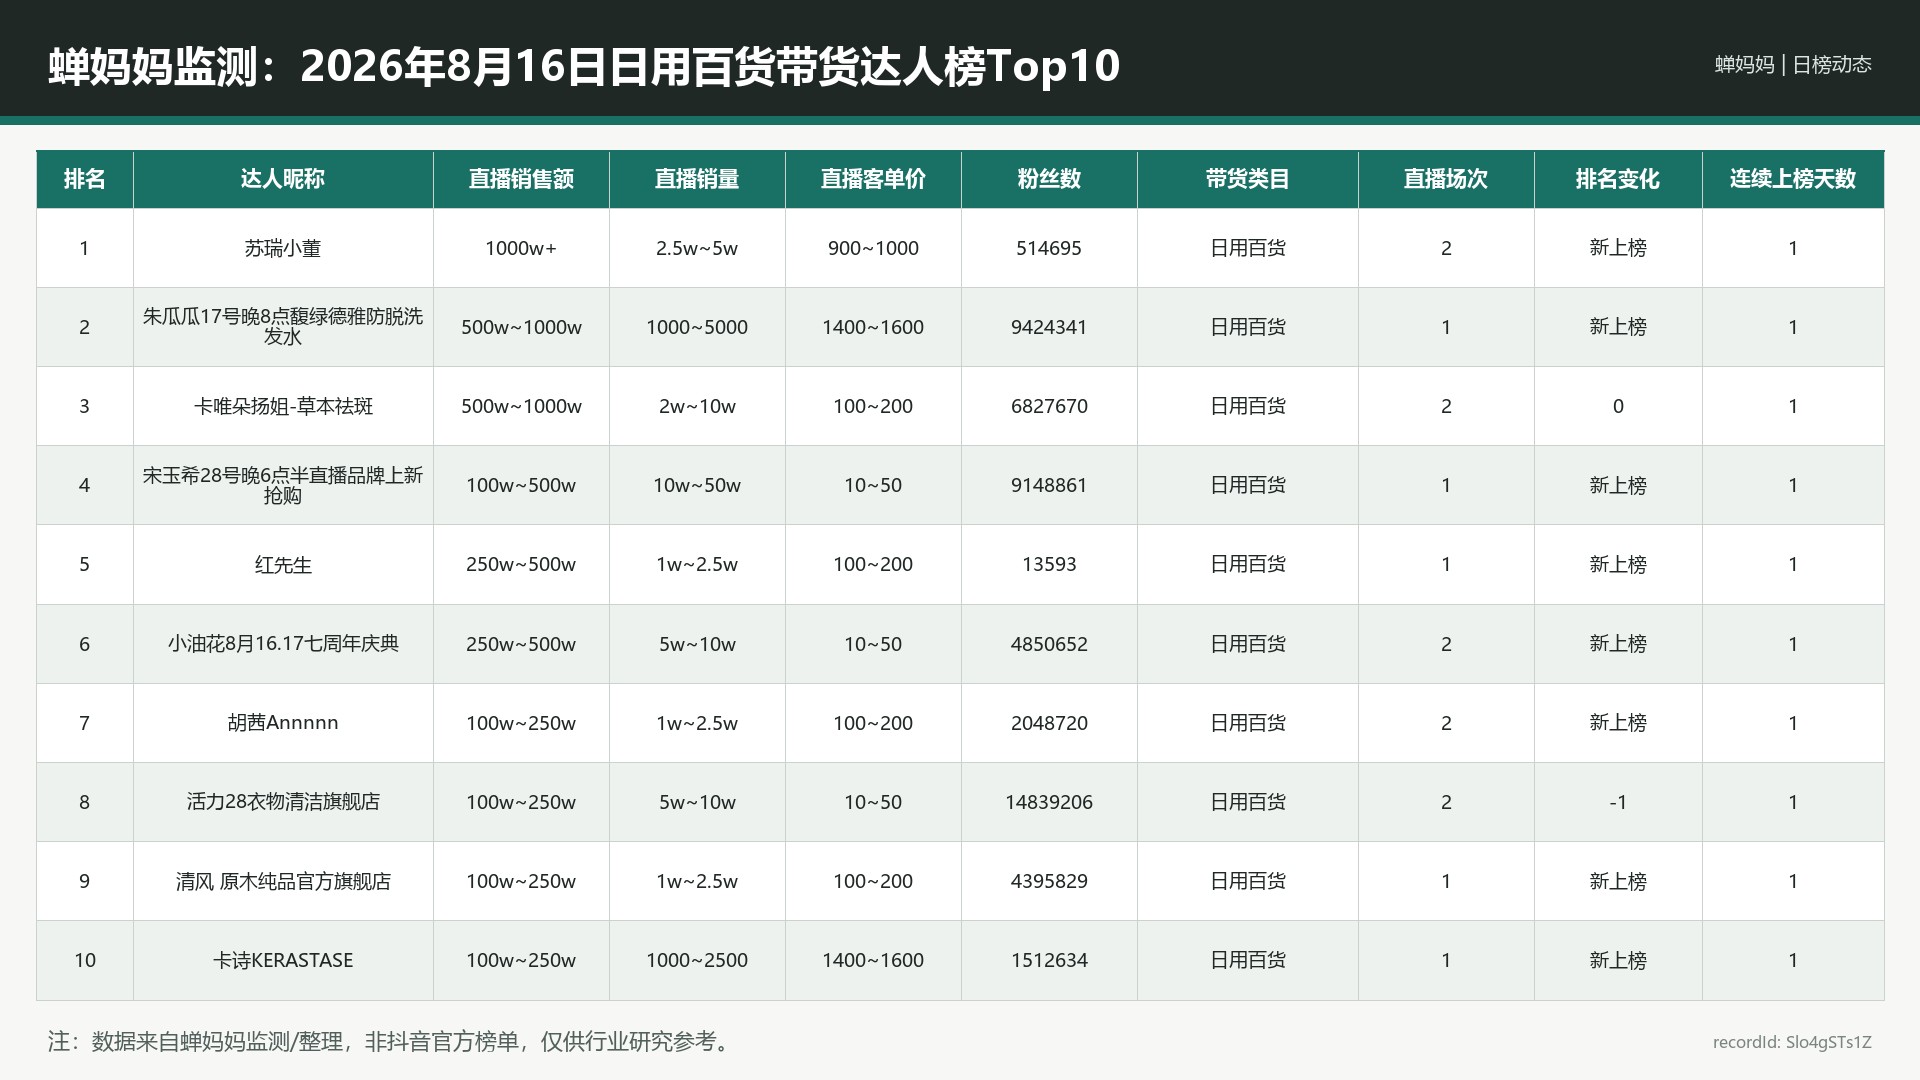Click the 粉丝数 column header

[x=1049, y=179]
